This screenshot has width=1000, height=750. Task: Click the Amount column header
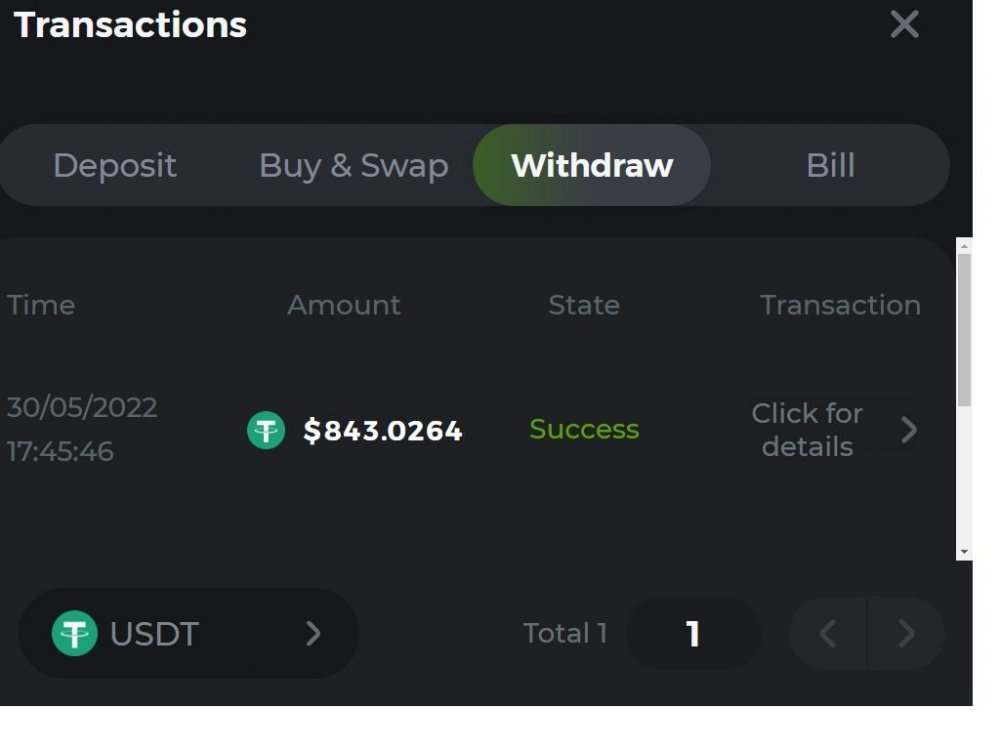[x=344, y=305]
